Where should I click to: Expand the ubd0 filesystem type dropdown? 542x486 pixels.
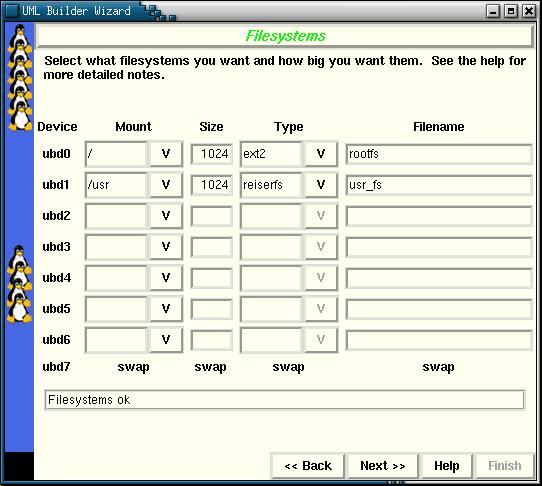(321, 153)
